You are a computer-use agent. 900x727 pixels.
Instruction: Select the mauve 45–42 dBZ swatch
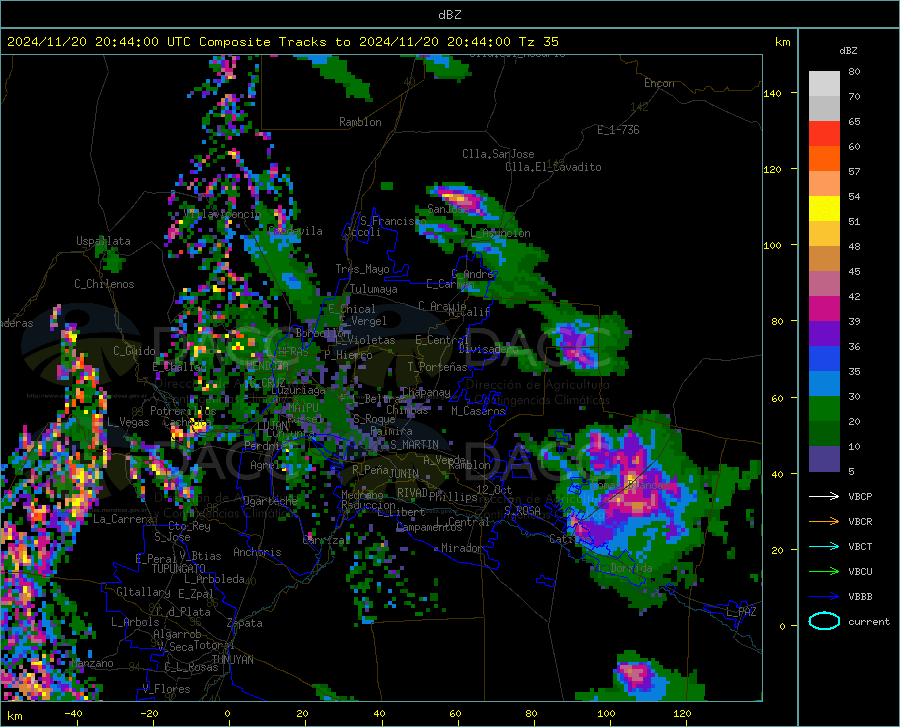click(824, 283)
